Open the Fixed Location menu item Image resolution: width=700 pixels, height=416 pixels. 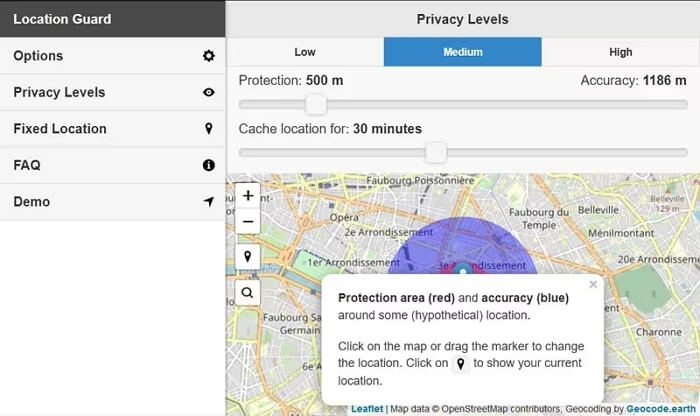pos(112,129)
